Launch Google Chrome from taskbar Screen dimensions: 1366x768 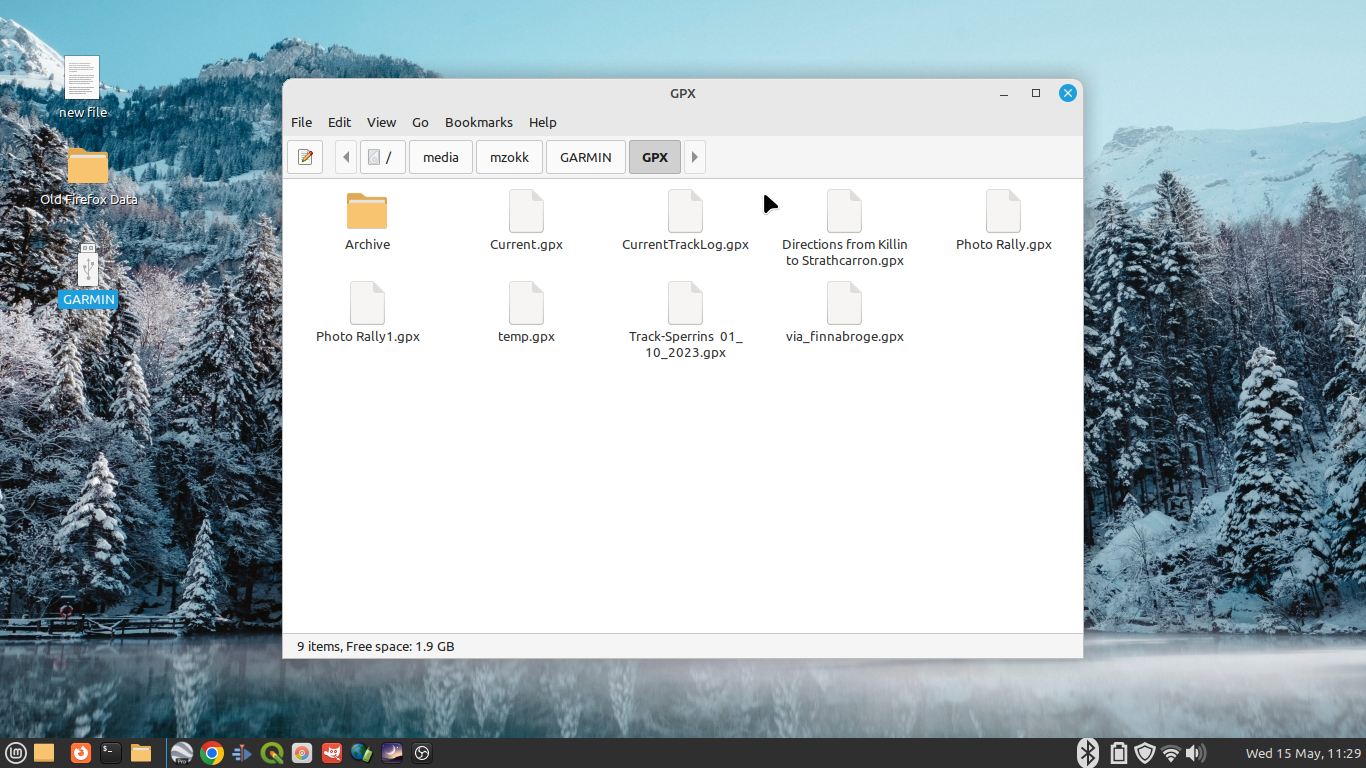(211, 753)
